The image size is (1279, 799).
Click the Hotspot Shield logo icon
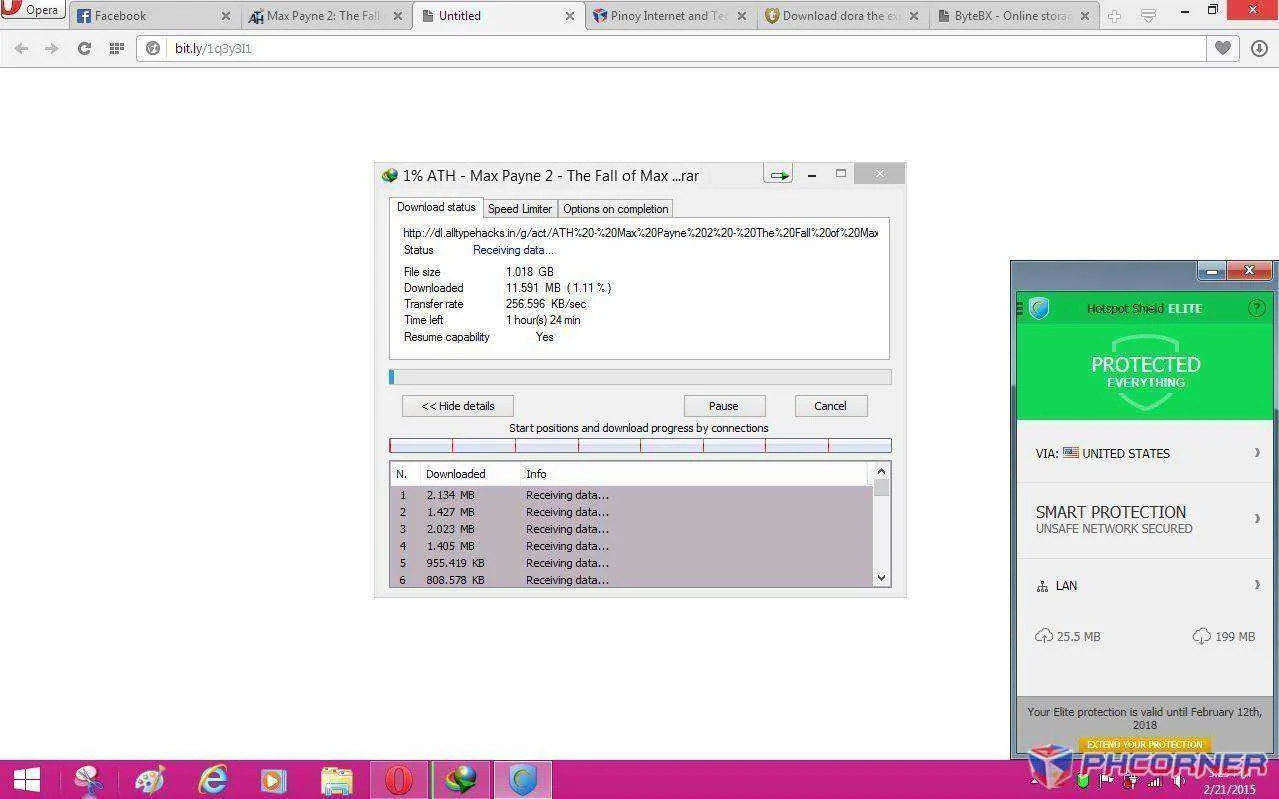click(1039, 308)
